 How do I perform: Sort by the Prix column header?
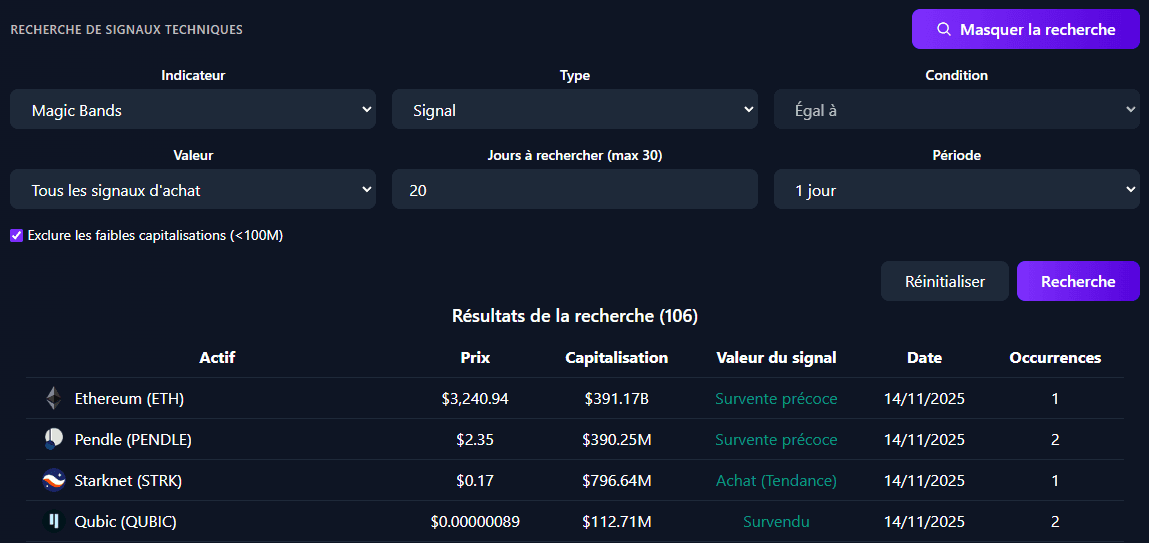tap(475, 358)
